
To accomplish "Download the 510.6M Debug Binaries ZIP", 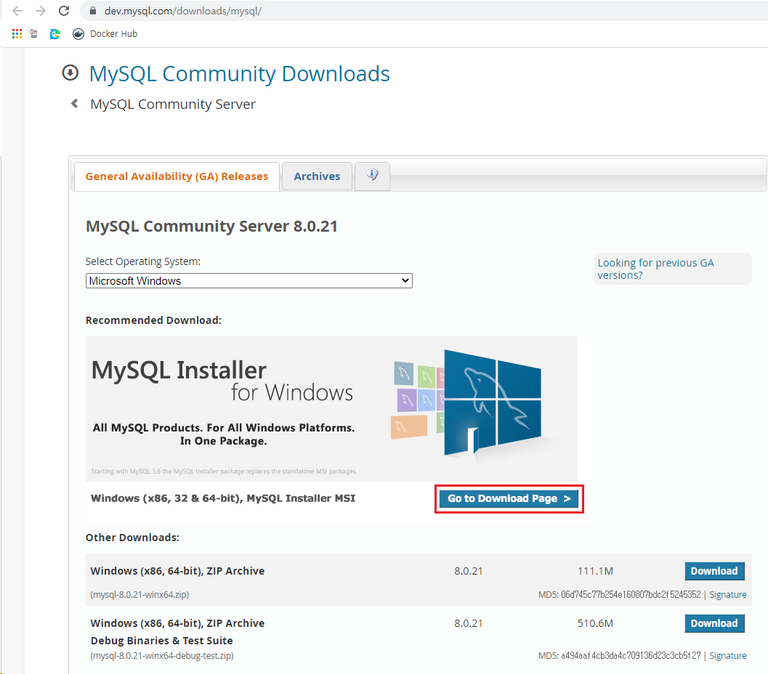I will (x=714, y=624).
